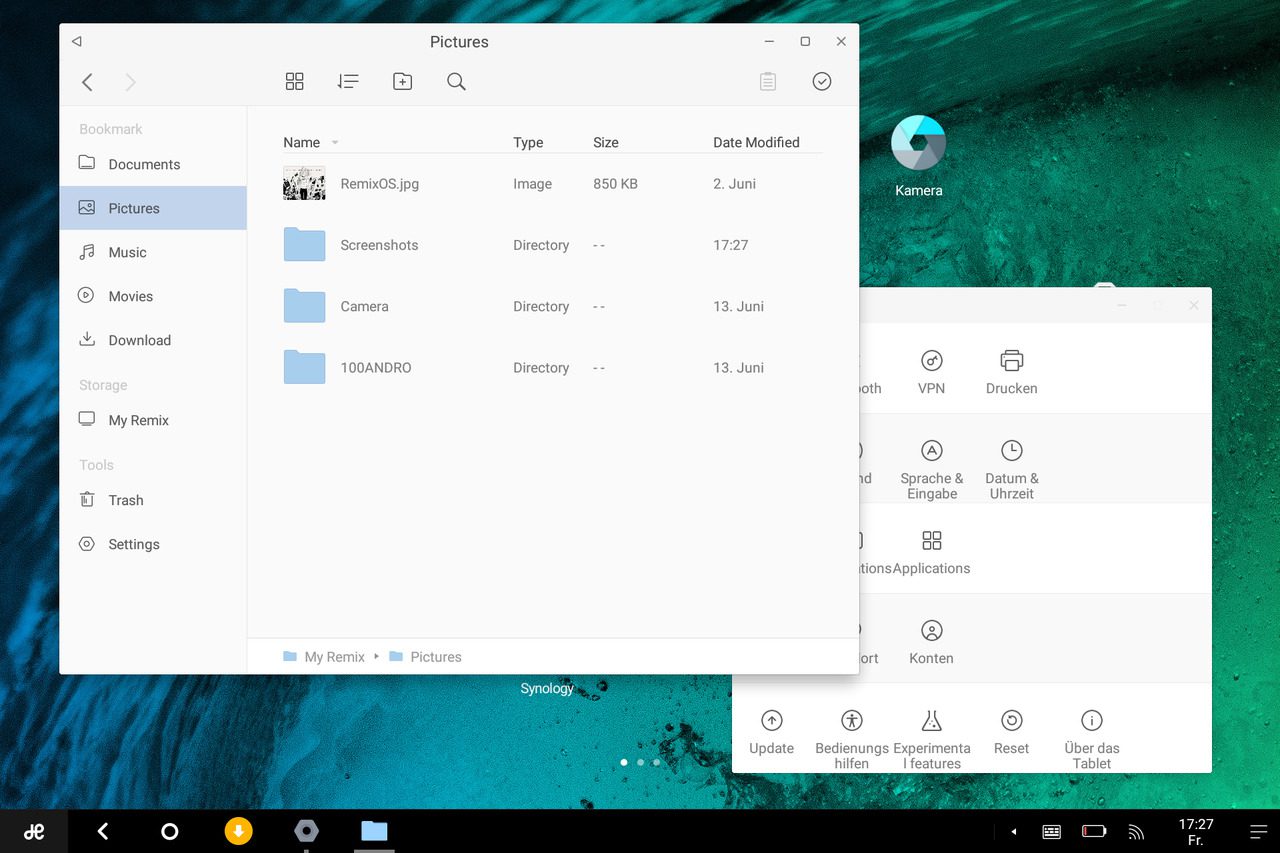
Task: Switch to the settings app in taskbar
Action: coord(306,831)
